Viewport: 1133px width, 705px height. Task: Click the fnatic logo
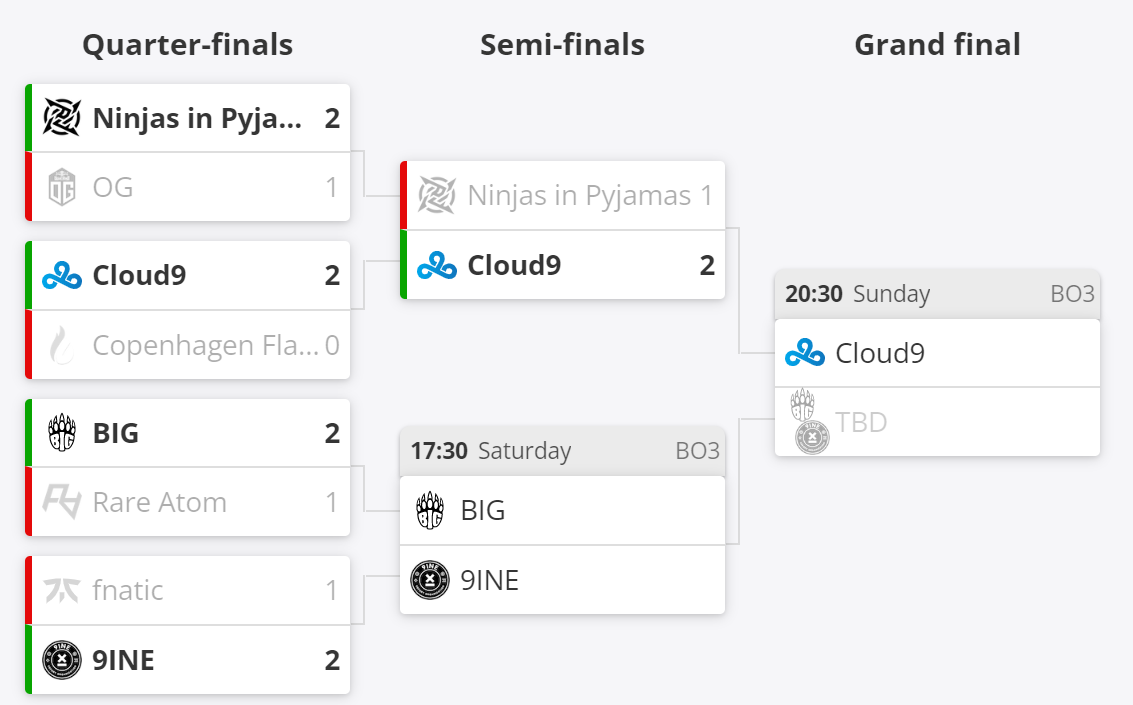(x=62, y=590)
